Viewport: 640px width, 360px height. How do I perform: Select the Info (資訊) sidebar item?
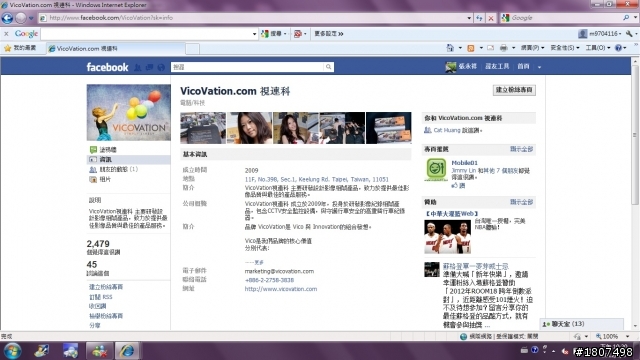click(x=129, y=159)
